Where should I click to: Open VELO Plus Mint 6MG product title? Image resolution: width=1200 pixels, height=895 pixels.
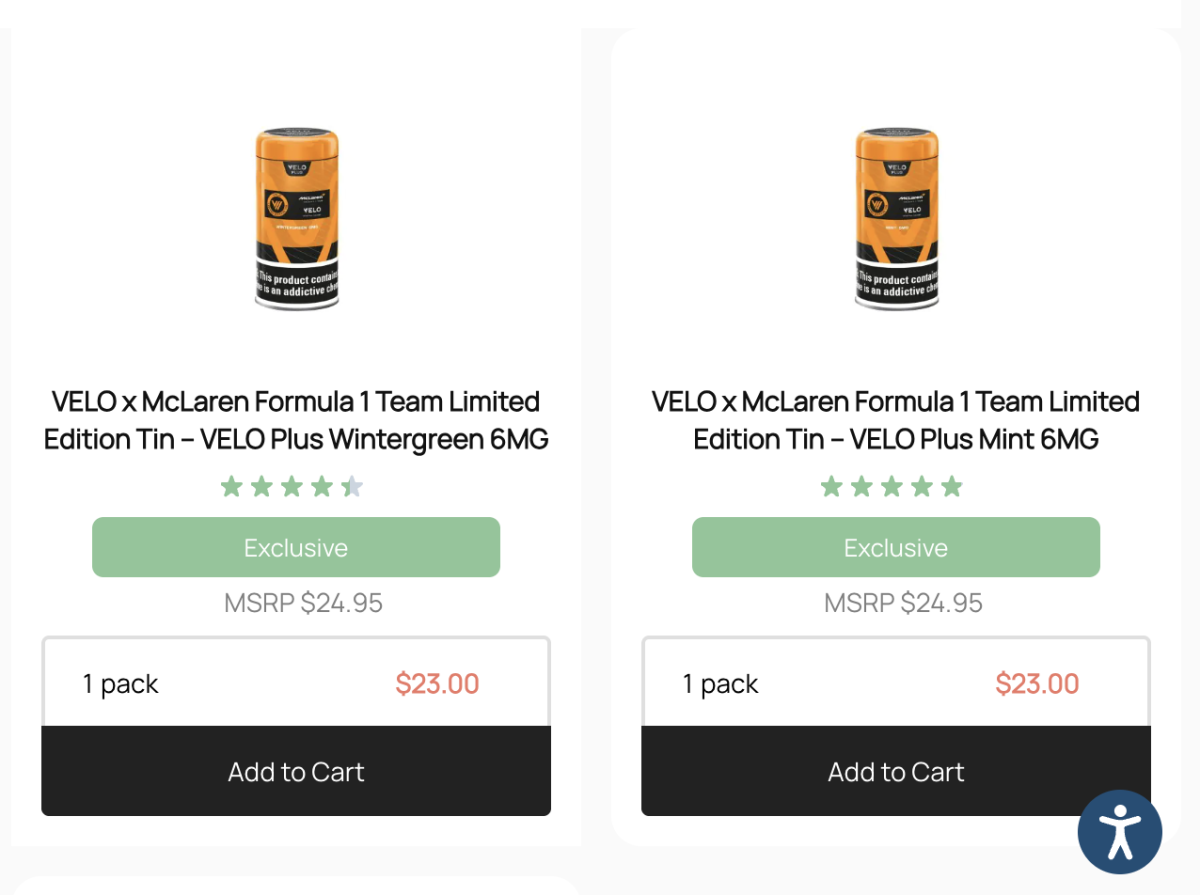point(896,420)
